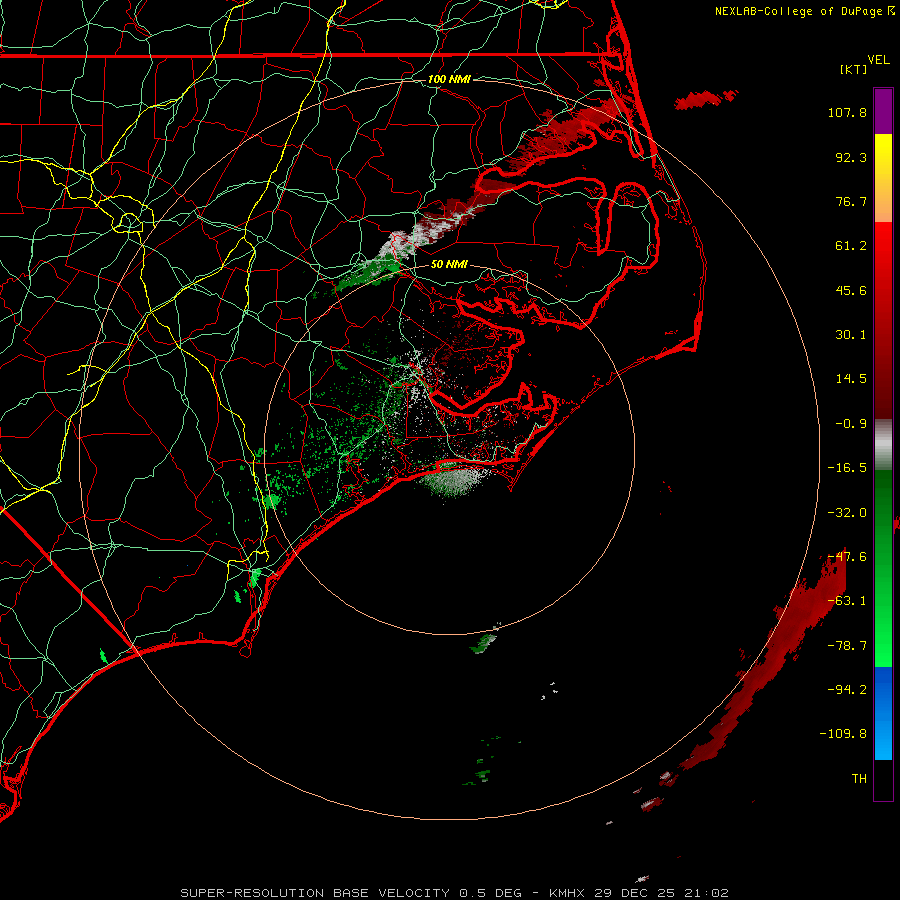The height and width of the screenshot is (900, 900).
Task: Select the -32.0 scale value
Action: [x=847, y=513]
